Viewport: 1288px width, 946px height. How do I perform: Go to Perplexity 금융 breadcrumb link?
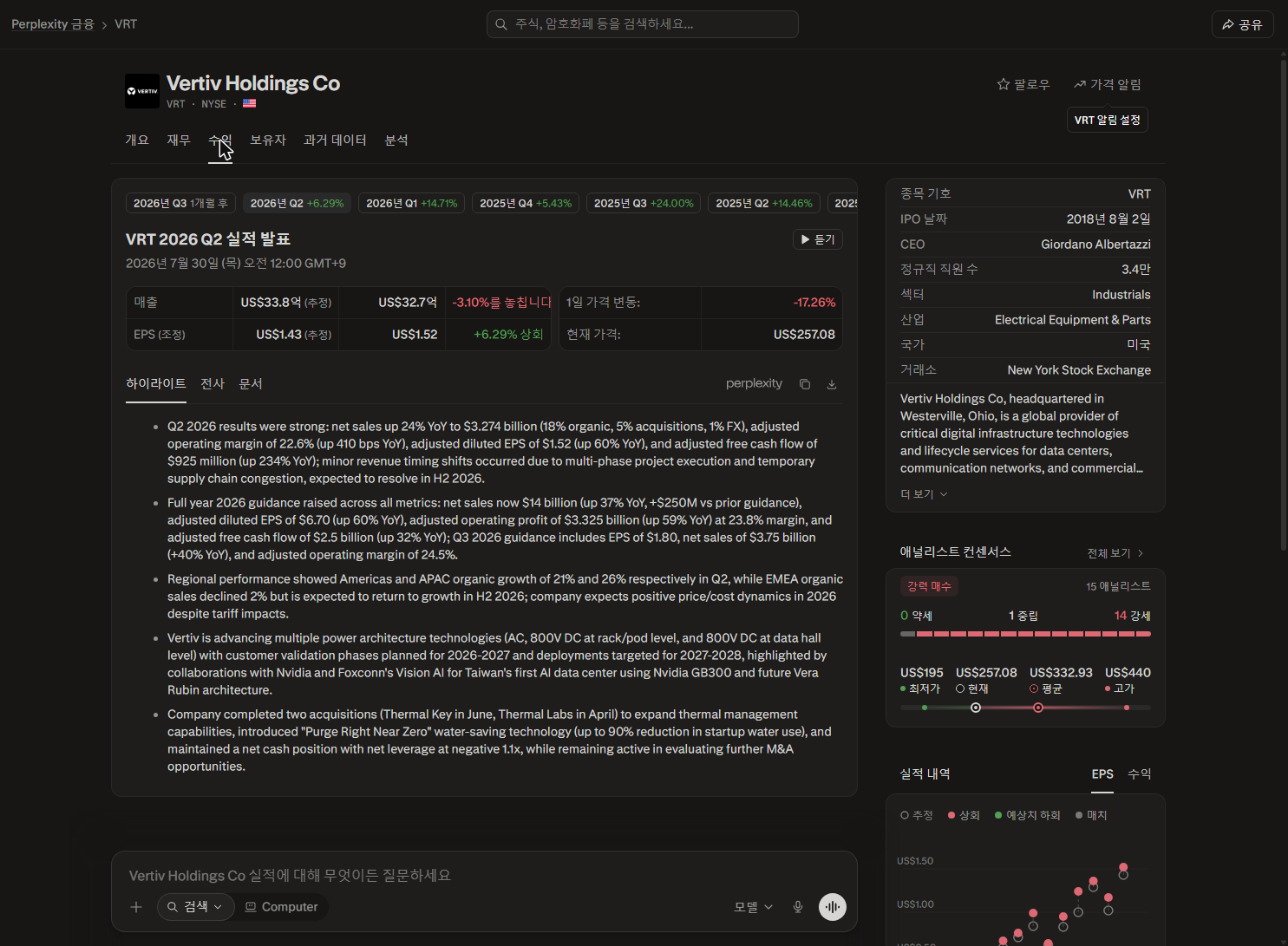tap(53, 24)
